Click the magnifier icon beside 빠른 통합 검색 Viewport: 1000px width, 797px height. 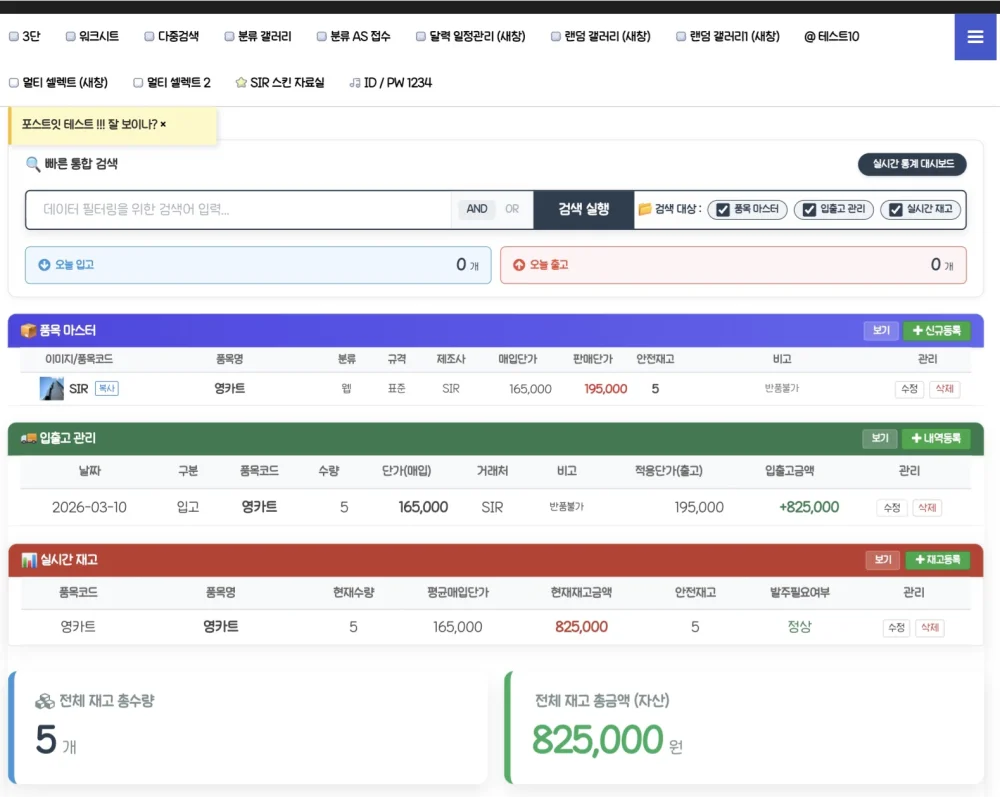33,165
